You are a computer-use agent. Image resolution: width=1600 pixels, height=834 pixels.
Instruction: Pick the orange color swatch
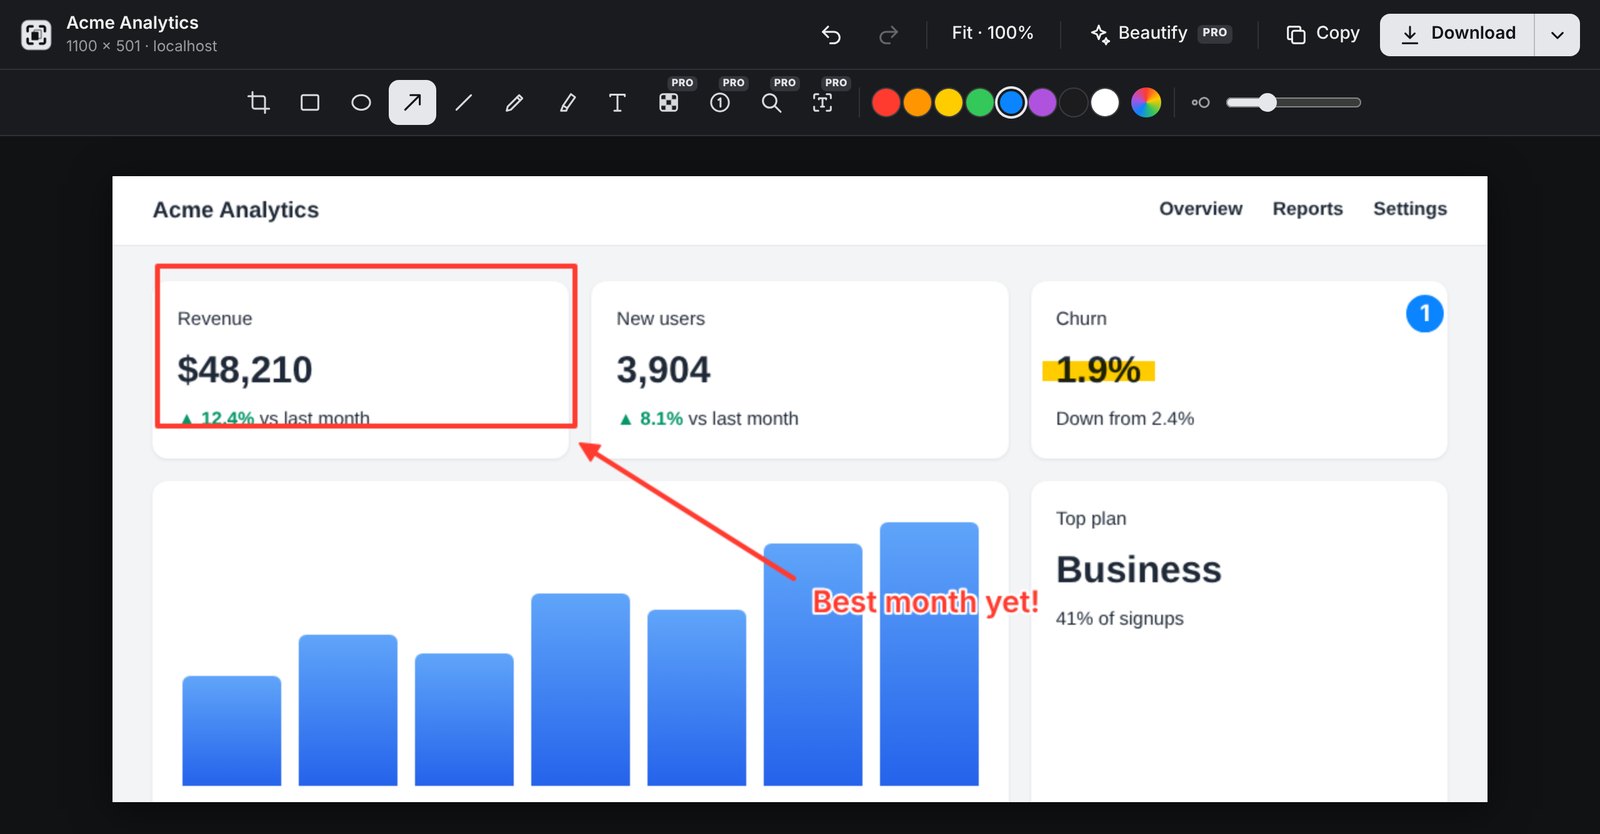pos(917,102)
